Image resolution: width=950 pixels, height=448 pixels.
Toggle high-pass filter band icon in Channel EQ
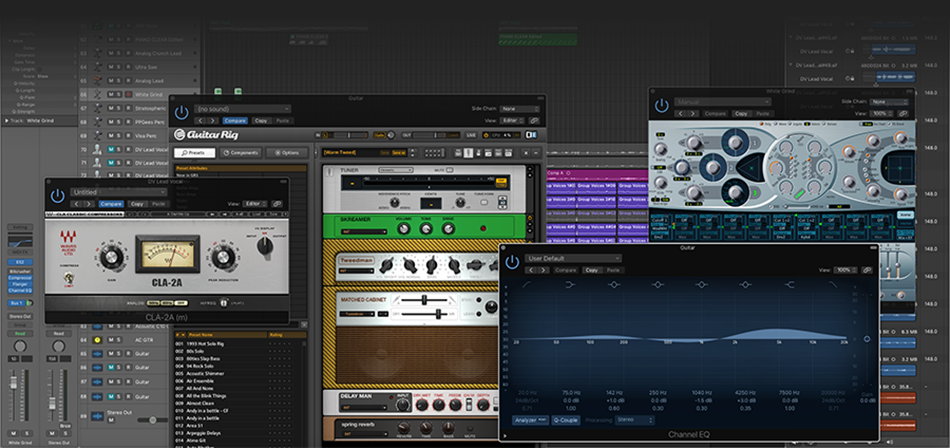click(x=526, y=284)
